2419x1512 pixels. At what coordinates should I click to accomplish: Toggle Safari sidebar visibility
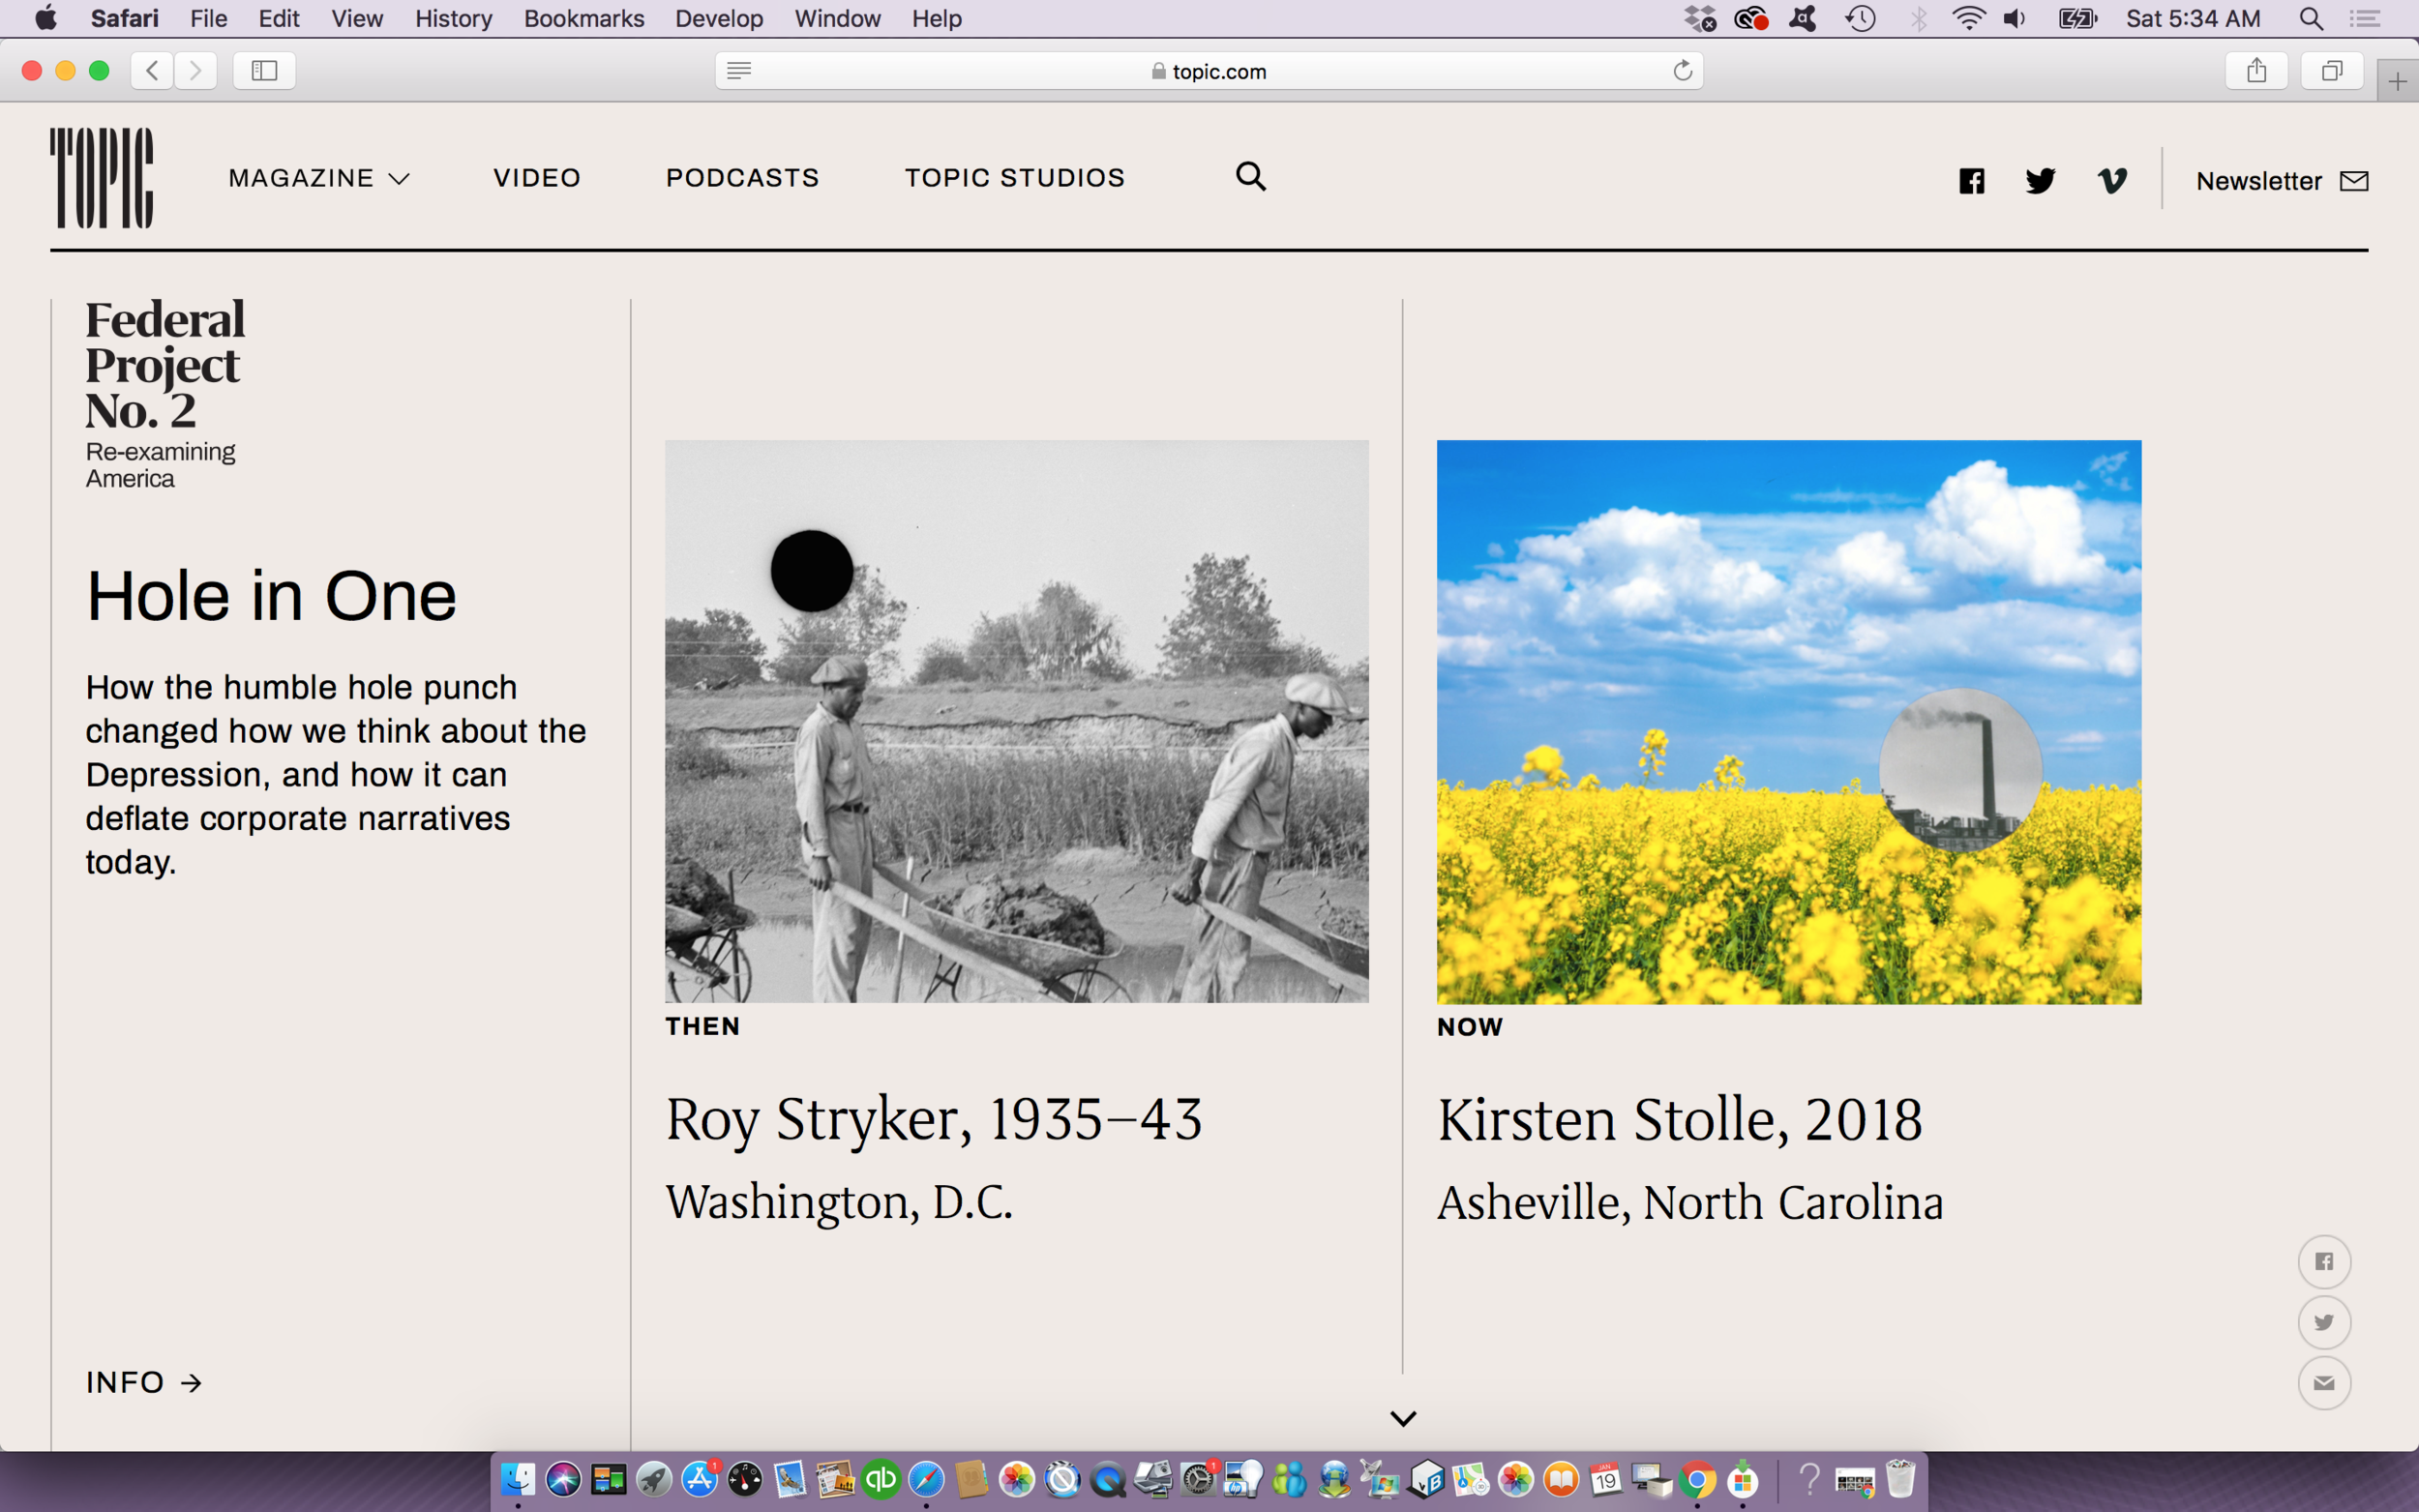pyautogui.click(x=264, y=71)
